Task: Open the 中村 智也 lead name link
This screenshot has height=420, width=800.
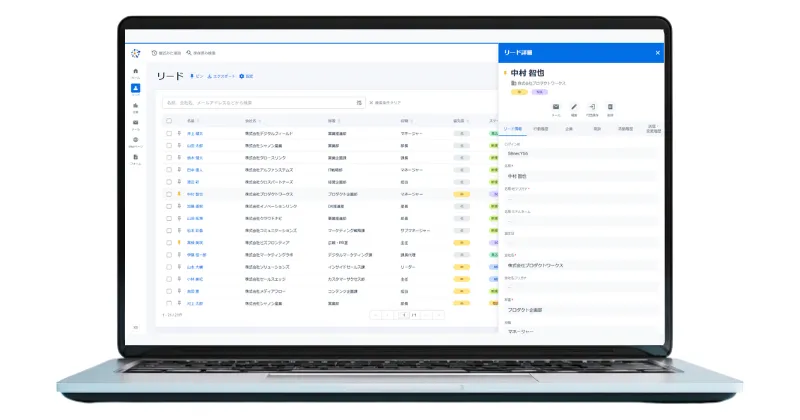Action: point(195,194)
